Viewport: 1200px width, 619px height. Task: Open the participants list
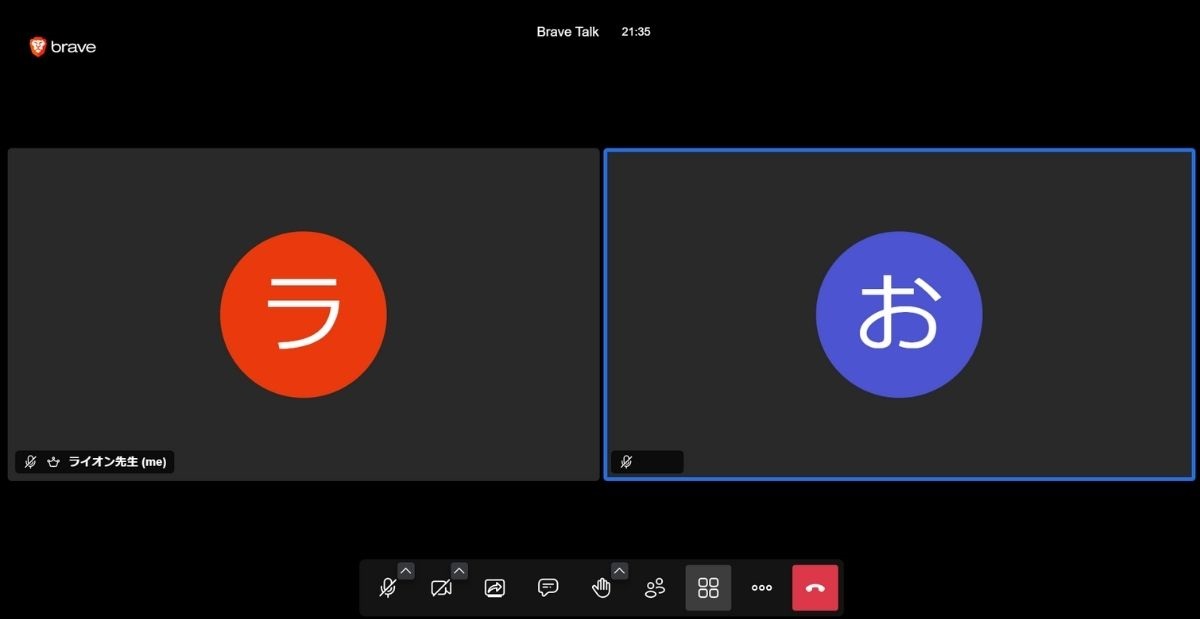click(x=655, y=588)
